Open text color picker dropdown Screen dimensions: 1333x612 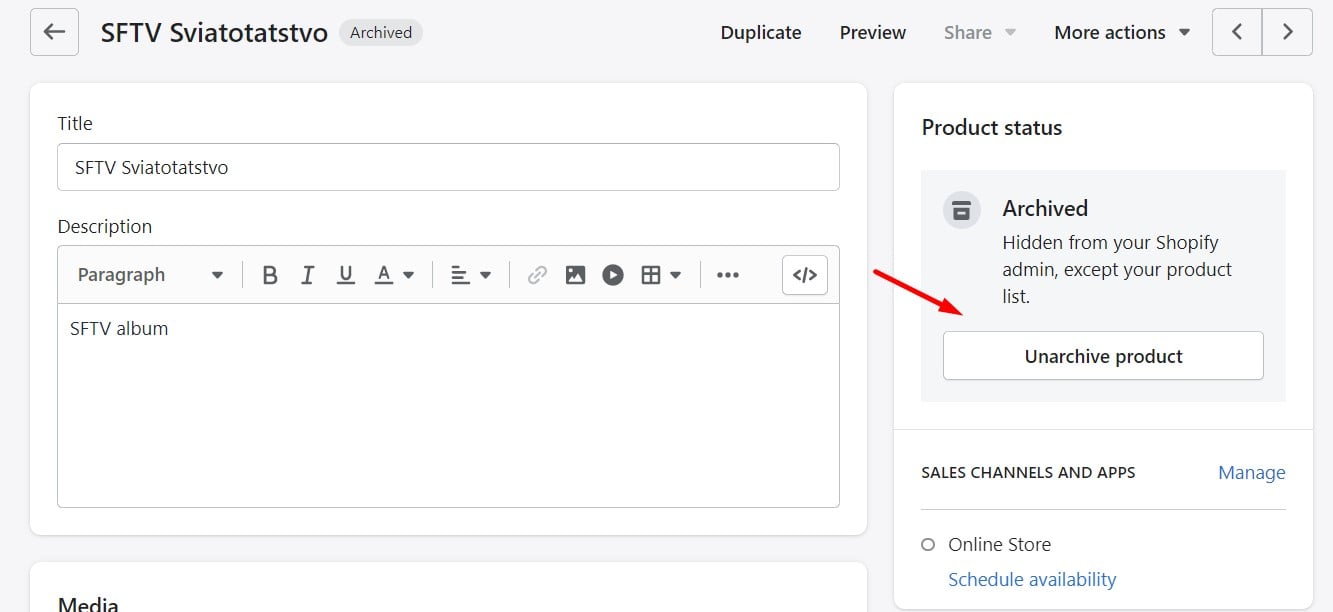point(394,275)
